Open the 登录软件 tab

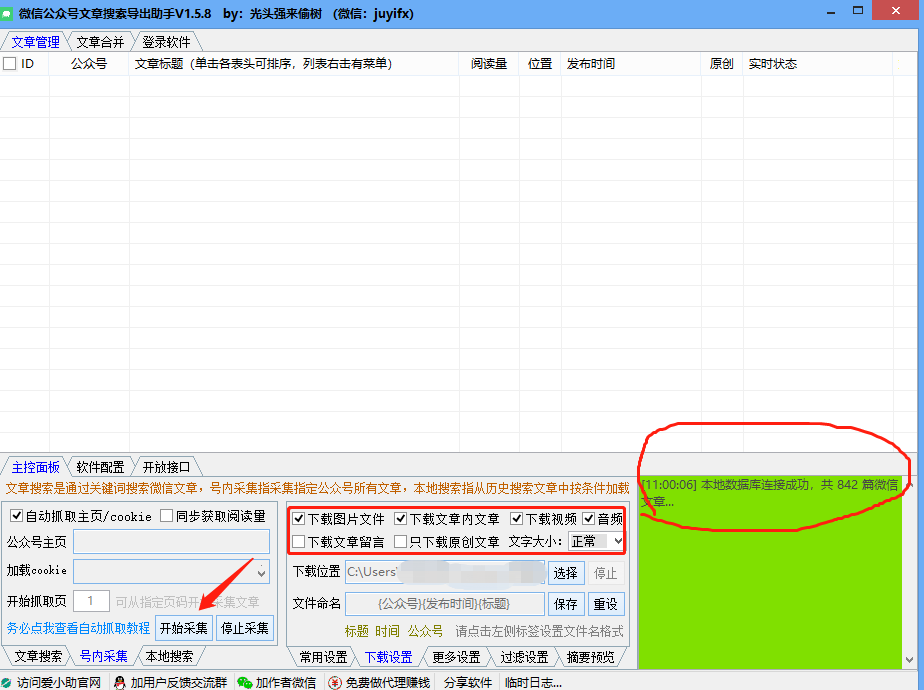[x=166, y=42]
